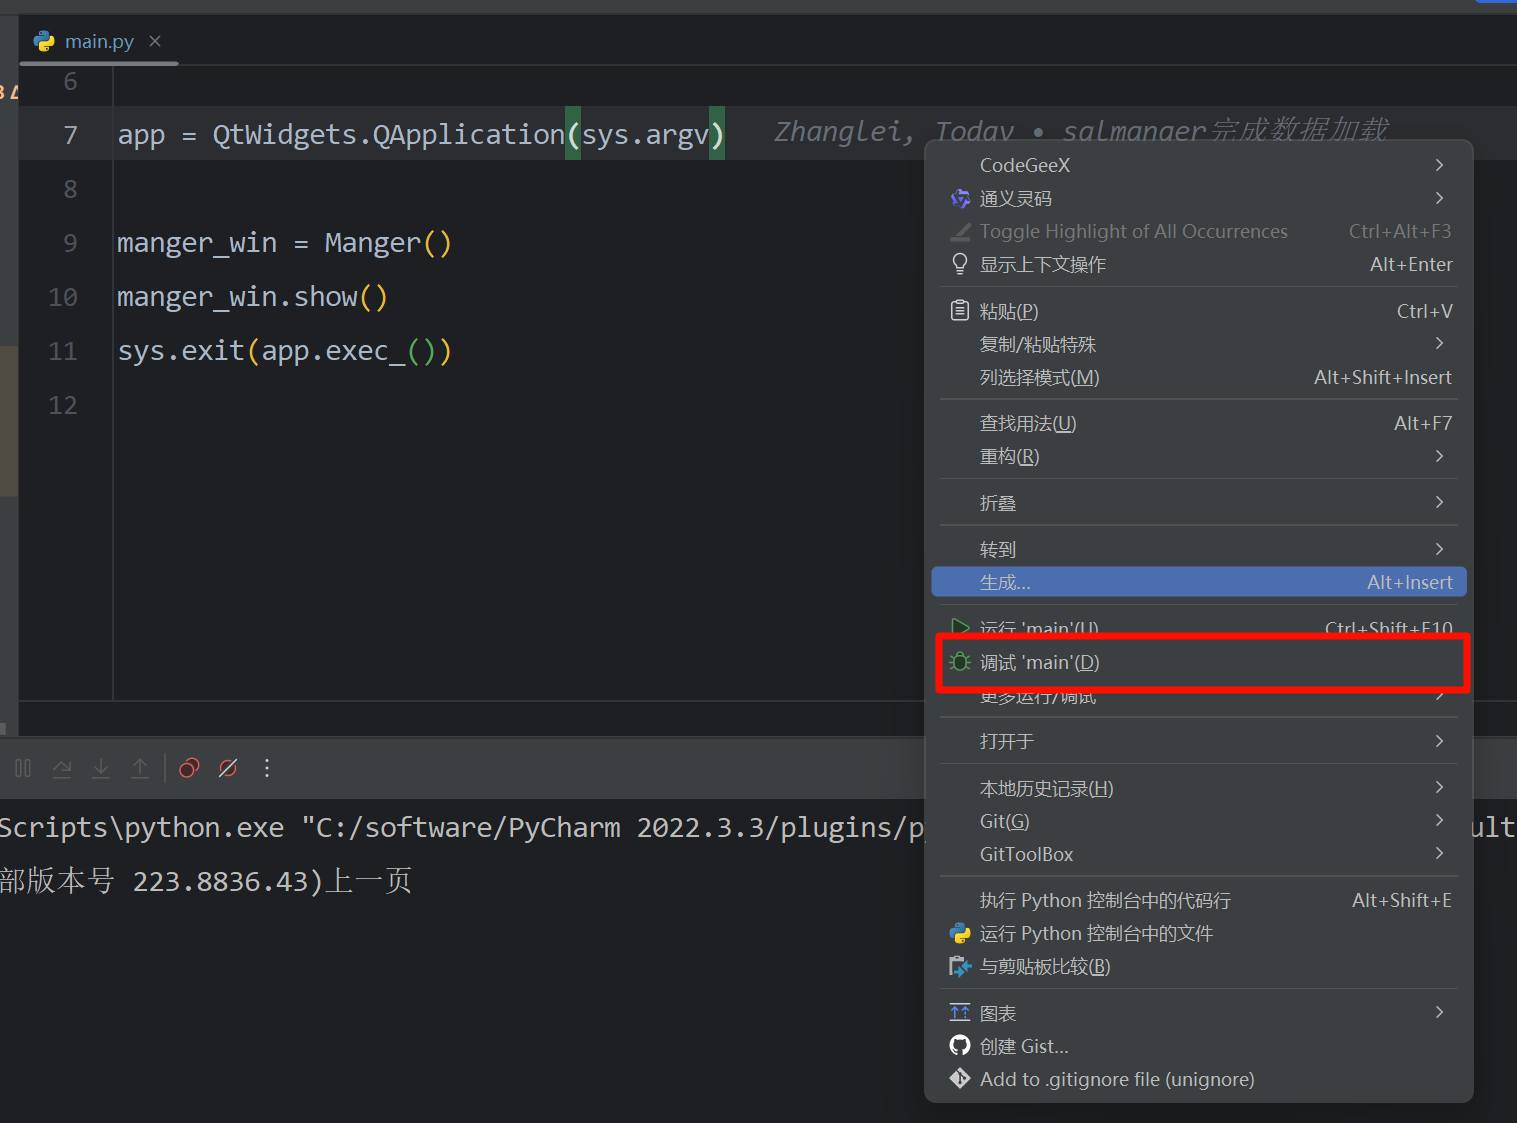Screen dimensions: 1517x1123
Task: Click the Mute Breakpoints icon
Action: (227, 768)
